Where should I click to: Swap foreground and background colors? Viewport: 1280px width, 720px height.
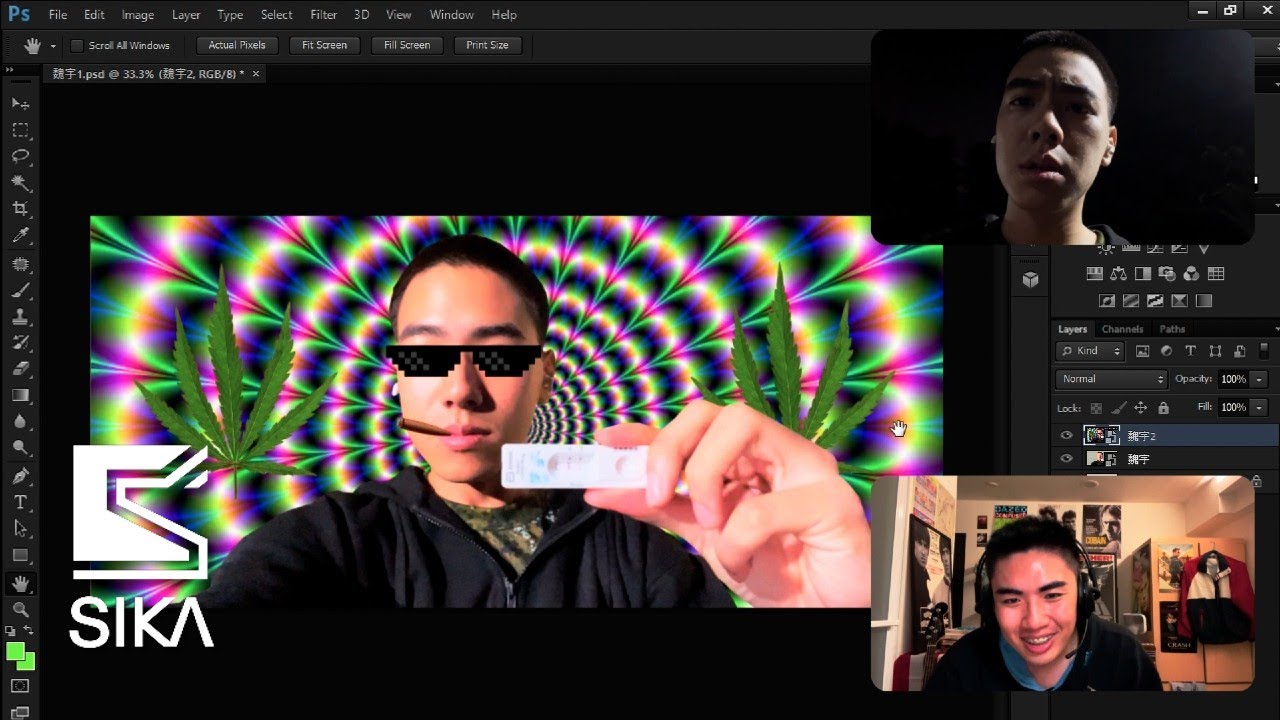click(x=29, y=631)
